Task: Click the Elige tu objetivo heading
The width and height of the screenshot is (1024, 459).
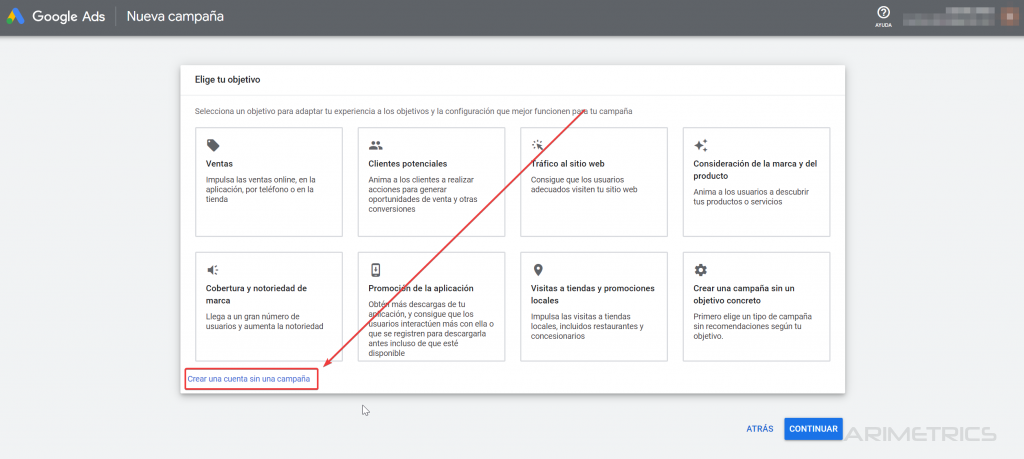Action: point(227,80)
